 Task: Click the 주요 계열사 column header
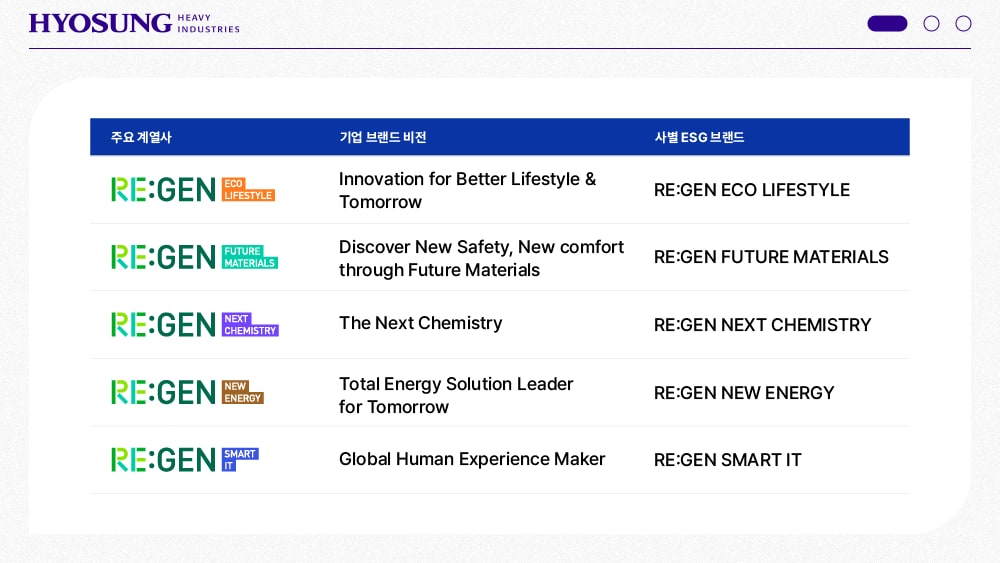[x=141, y=137]
